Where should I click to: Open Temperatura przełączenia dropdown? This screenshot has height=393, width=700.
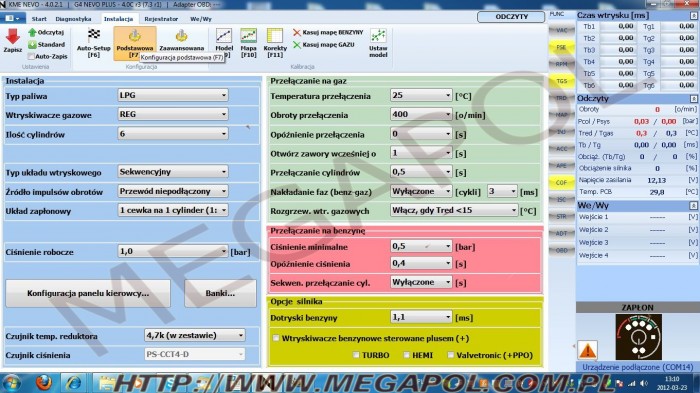421,95
